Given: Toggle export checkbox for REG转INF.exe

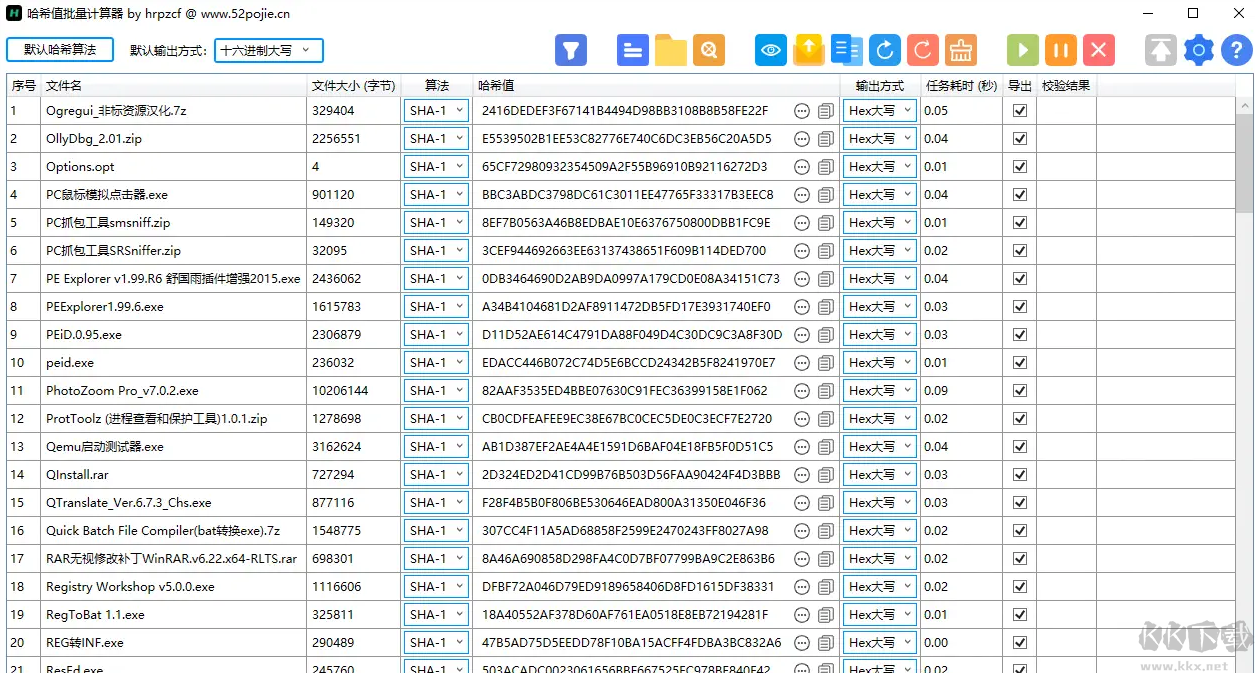Looking at the screenshot, I should (1020, 643).
